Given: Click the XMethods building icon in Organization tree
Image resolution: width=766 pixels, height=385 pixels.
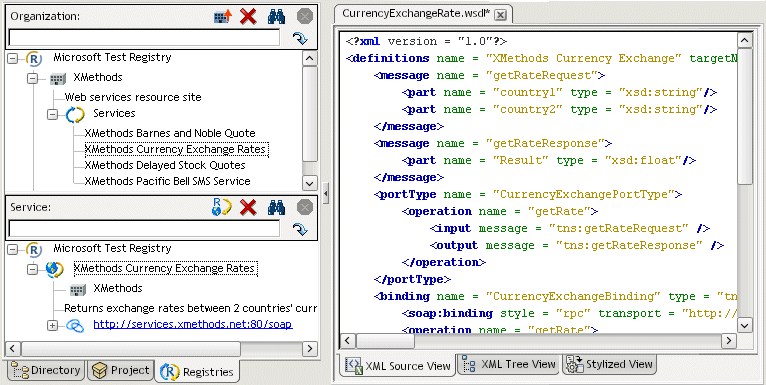Looking at the screenshot, I should [58, 78].
